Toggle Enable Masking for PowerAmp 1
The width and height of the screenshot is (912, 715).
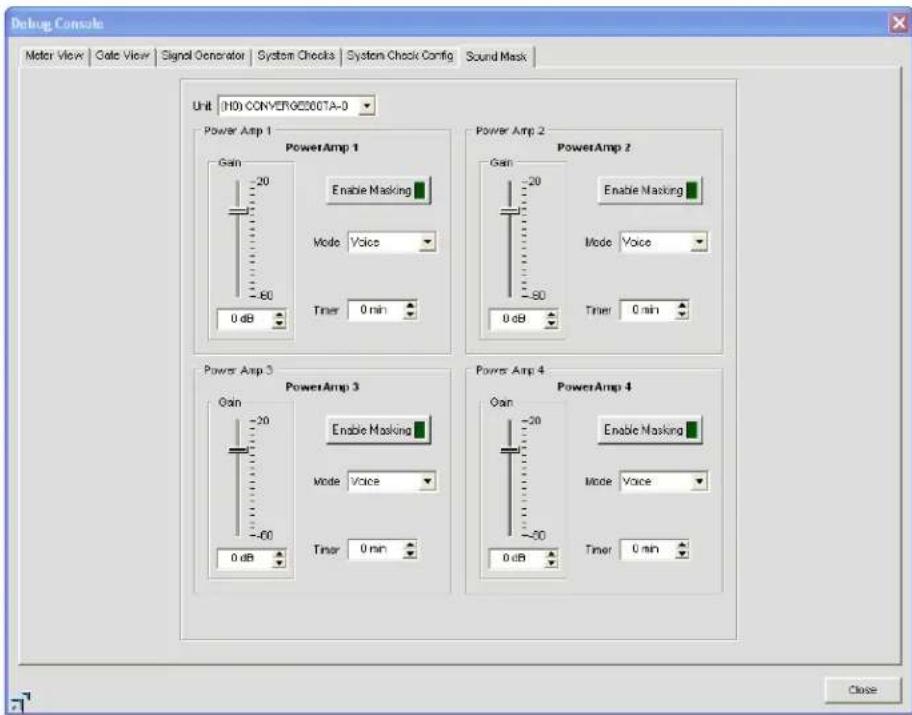click(378, 190)
